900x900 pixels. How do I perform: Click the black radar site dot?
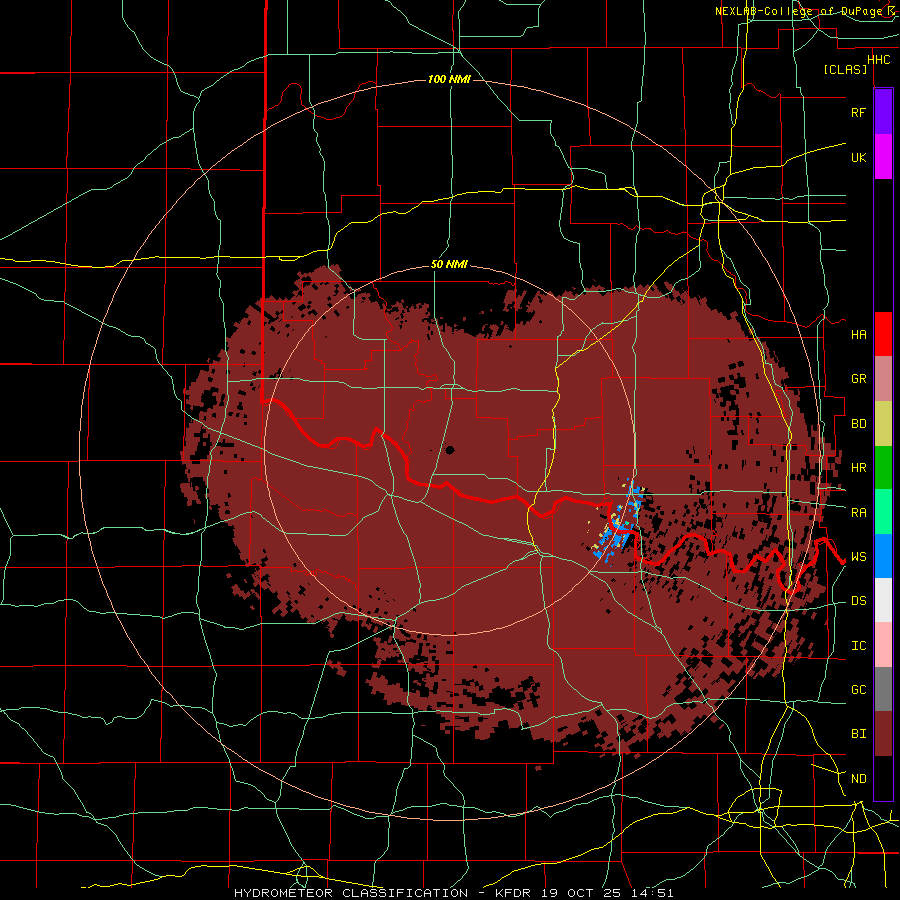449,450
